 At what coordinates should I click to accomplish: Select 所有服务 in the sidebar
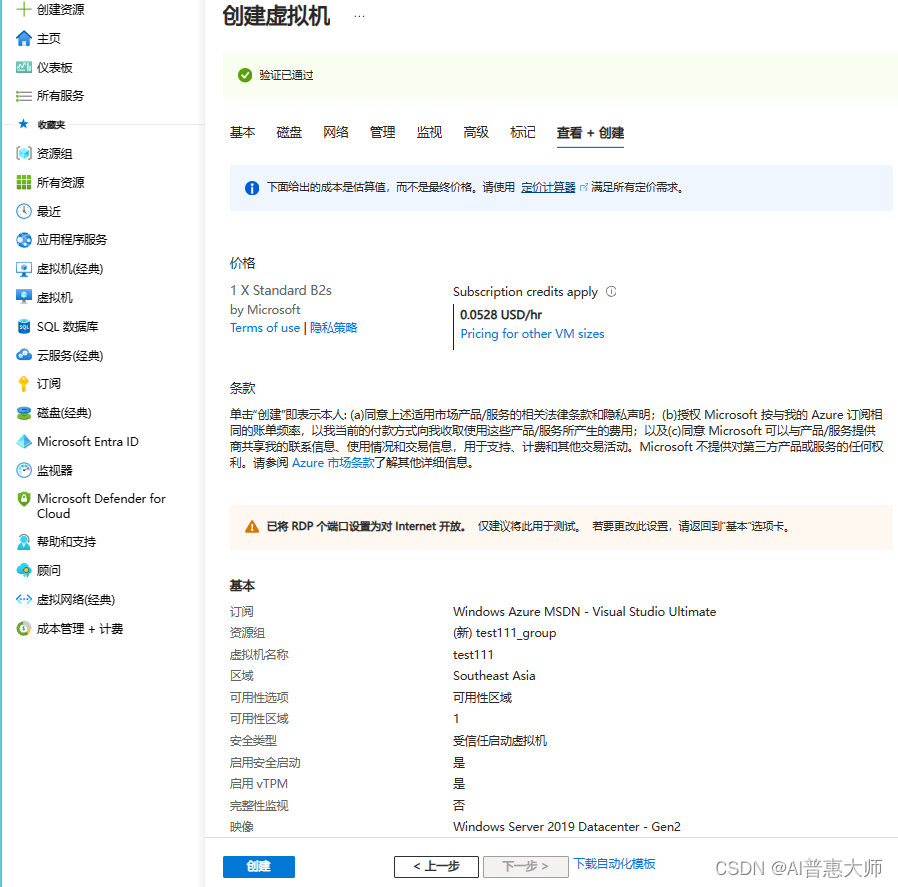click(60, 96)
